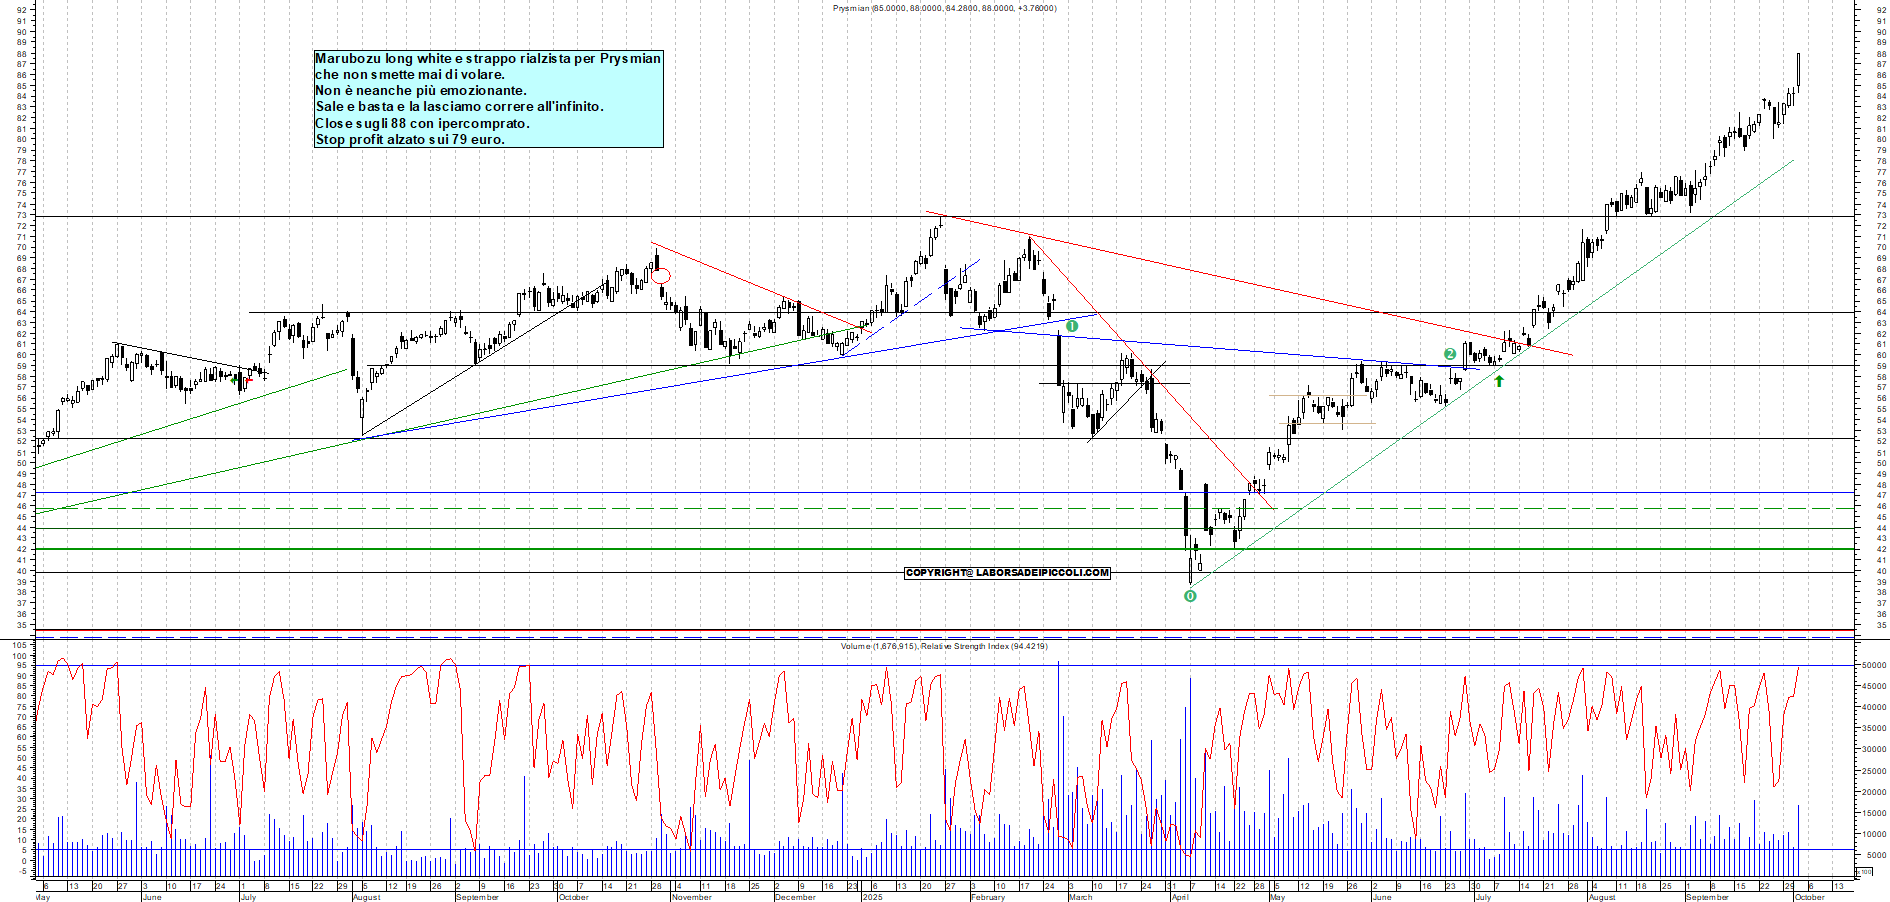Click the Volume and Relative Strength Index label
This screenshot has height=902, width=1890.
pyautogui.click(x=944, y=646)
